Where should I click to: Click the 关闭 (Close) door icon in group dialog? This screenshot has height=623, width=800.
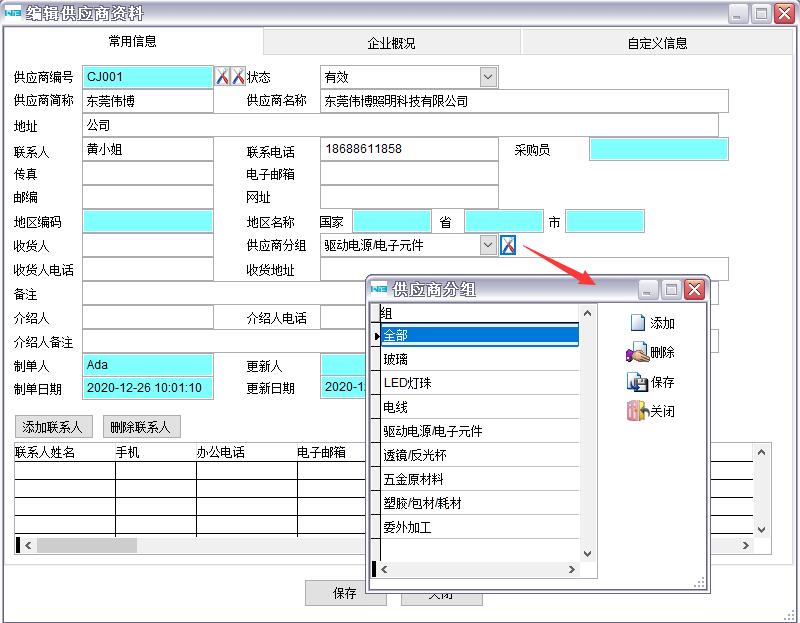pyautogui.click(x=637, y=411)
